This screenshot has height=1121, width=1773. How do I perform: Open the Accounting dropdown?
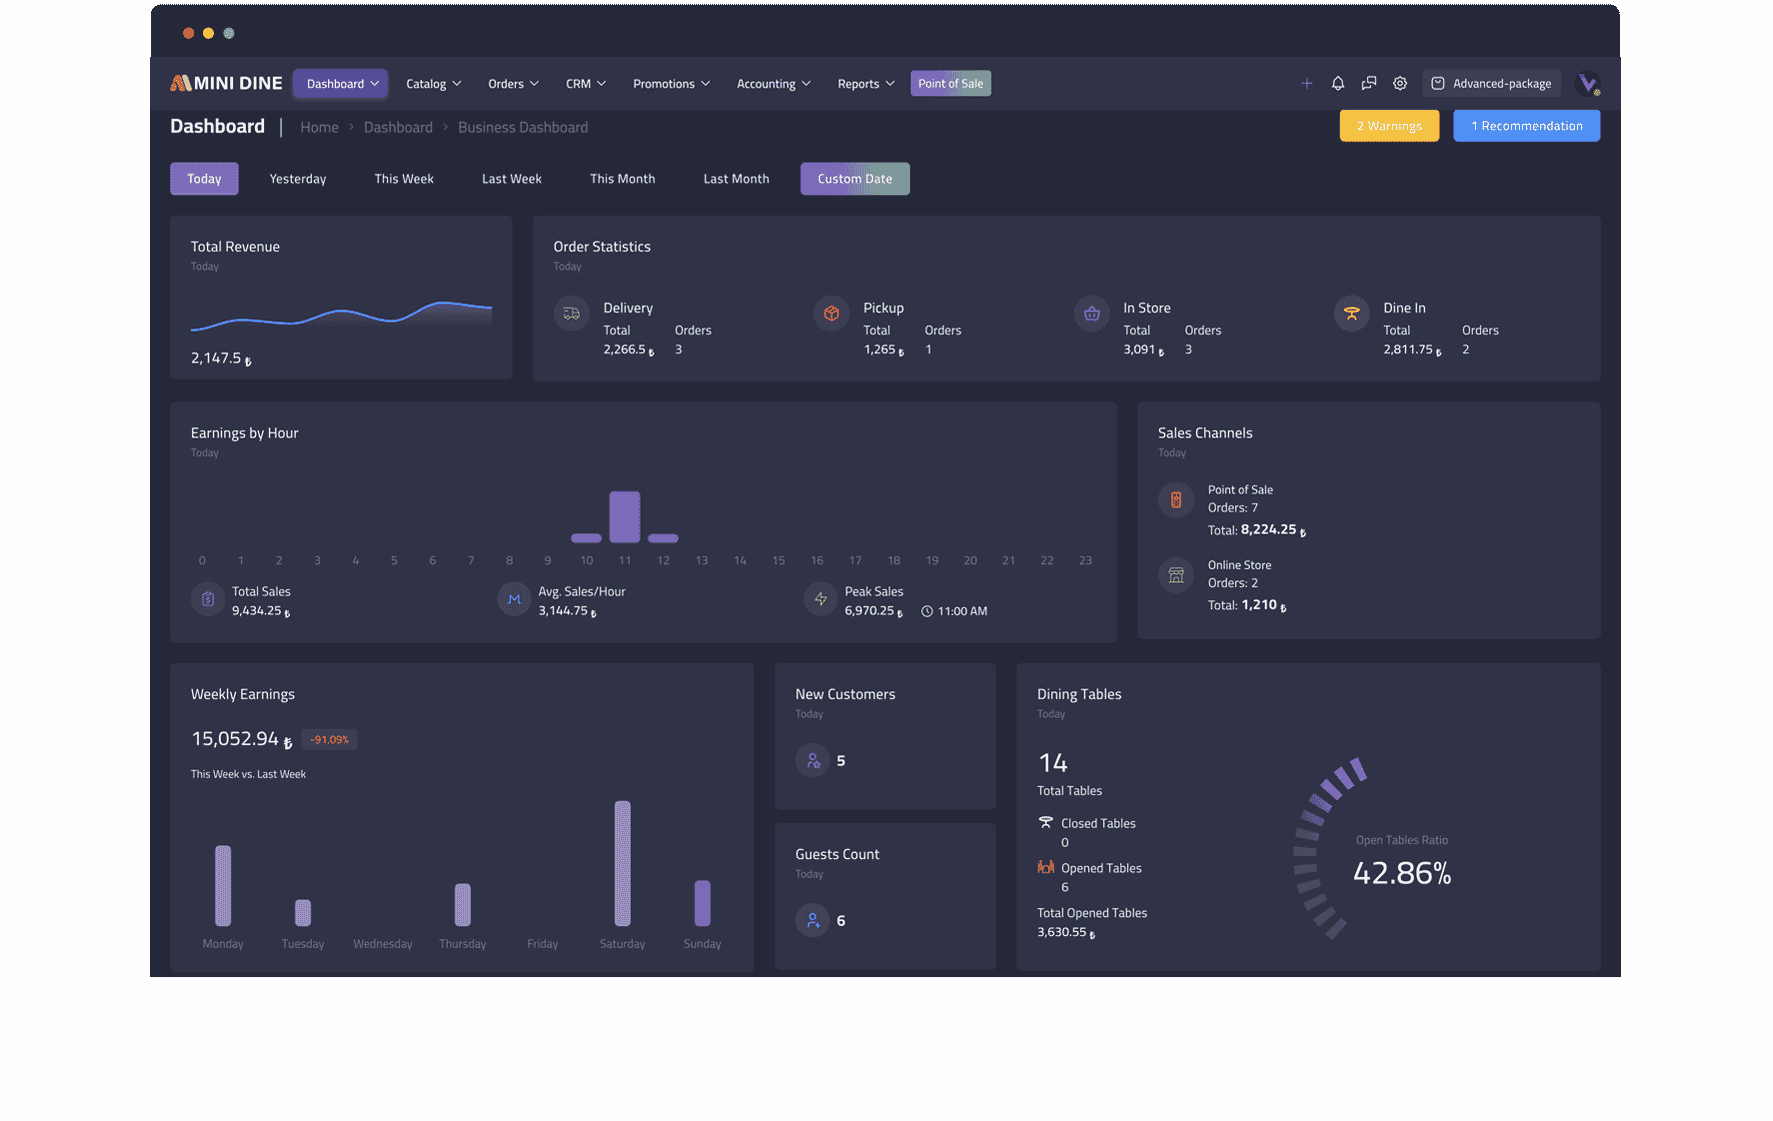pyautogui.click(x=773, y=84)
